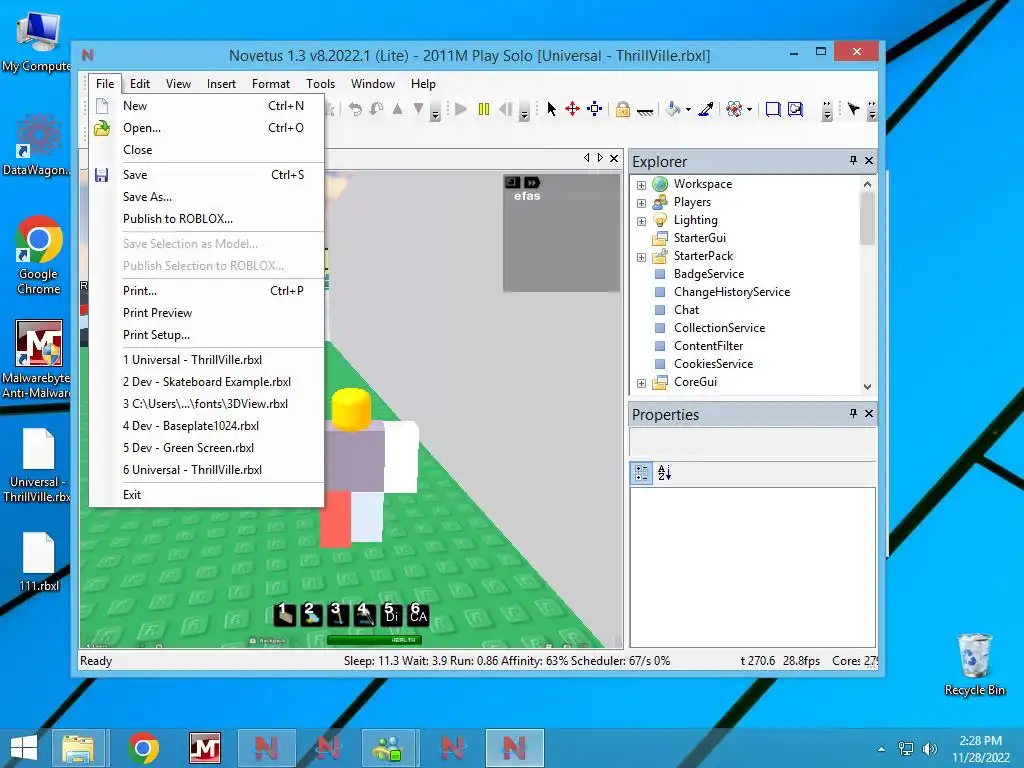Click the Windows Start button
This screenshot has height=768, width=1024.
(24, 748)
